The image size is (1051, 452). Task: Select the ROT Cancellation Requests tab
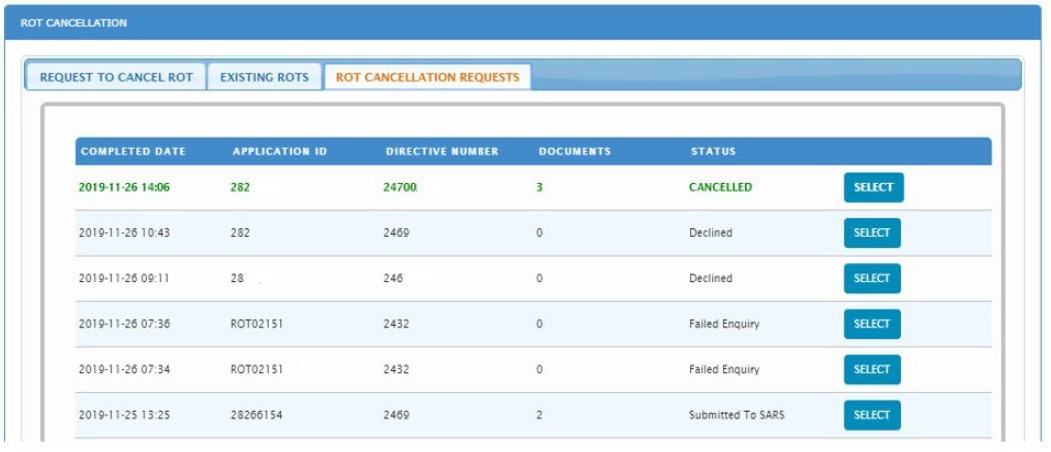point(427,77)
